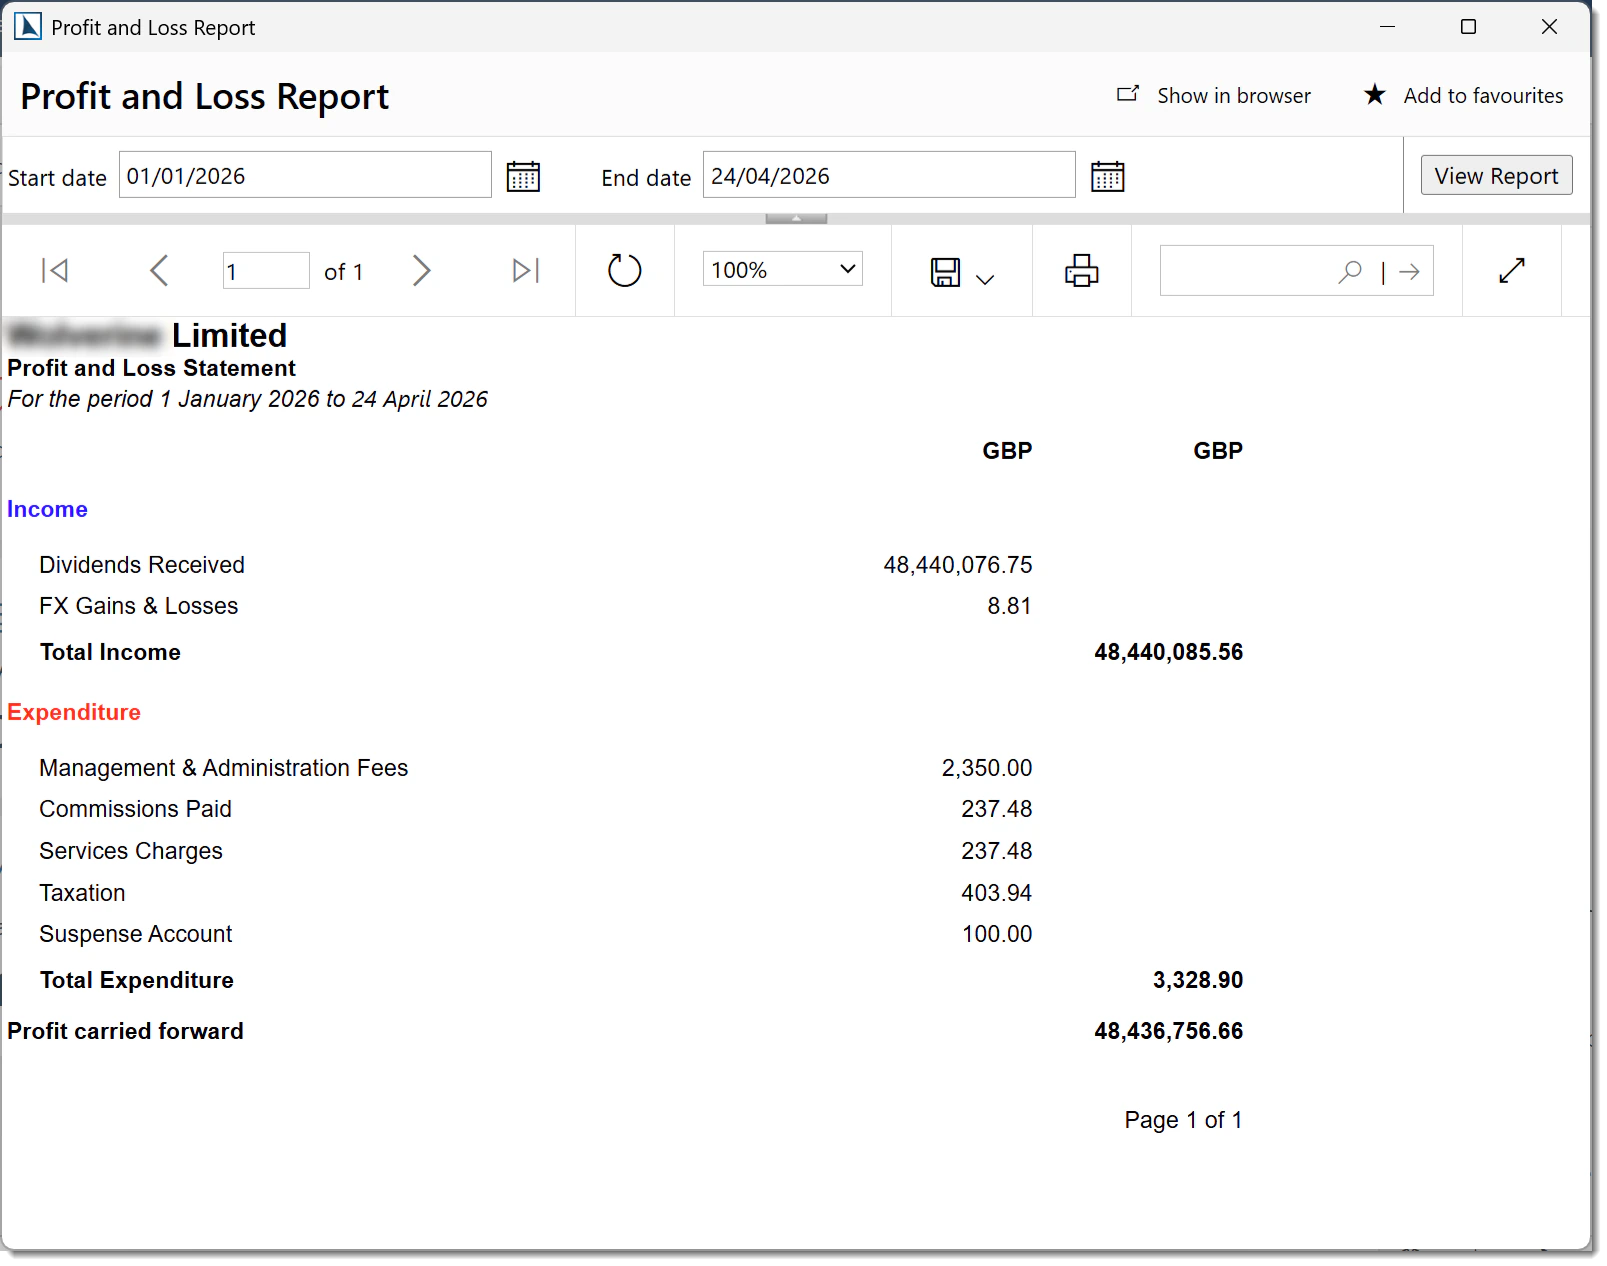This screenshot has width=1607, height=1266.
Task: Click the 100.00 suspense amount
Action: tap(997, 934)
